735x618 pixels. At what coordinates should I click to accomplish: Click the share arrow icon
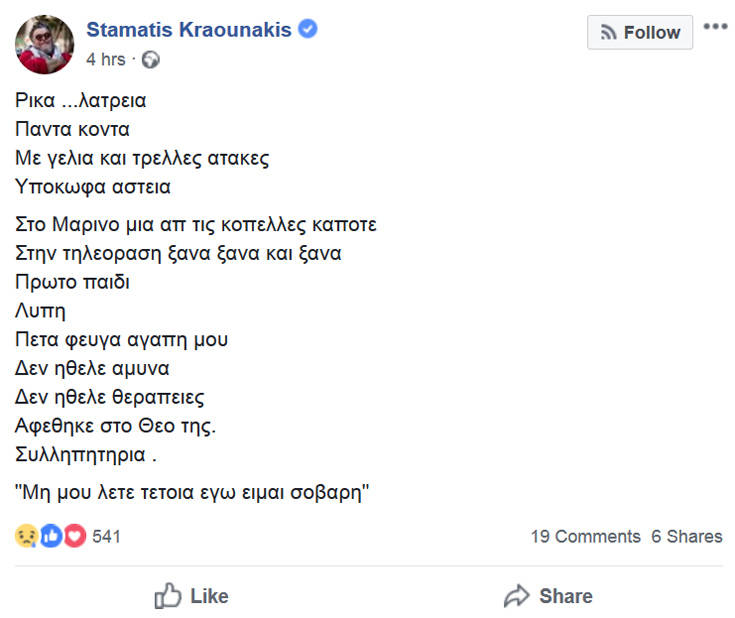coord(516,597)
